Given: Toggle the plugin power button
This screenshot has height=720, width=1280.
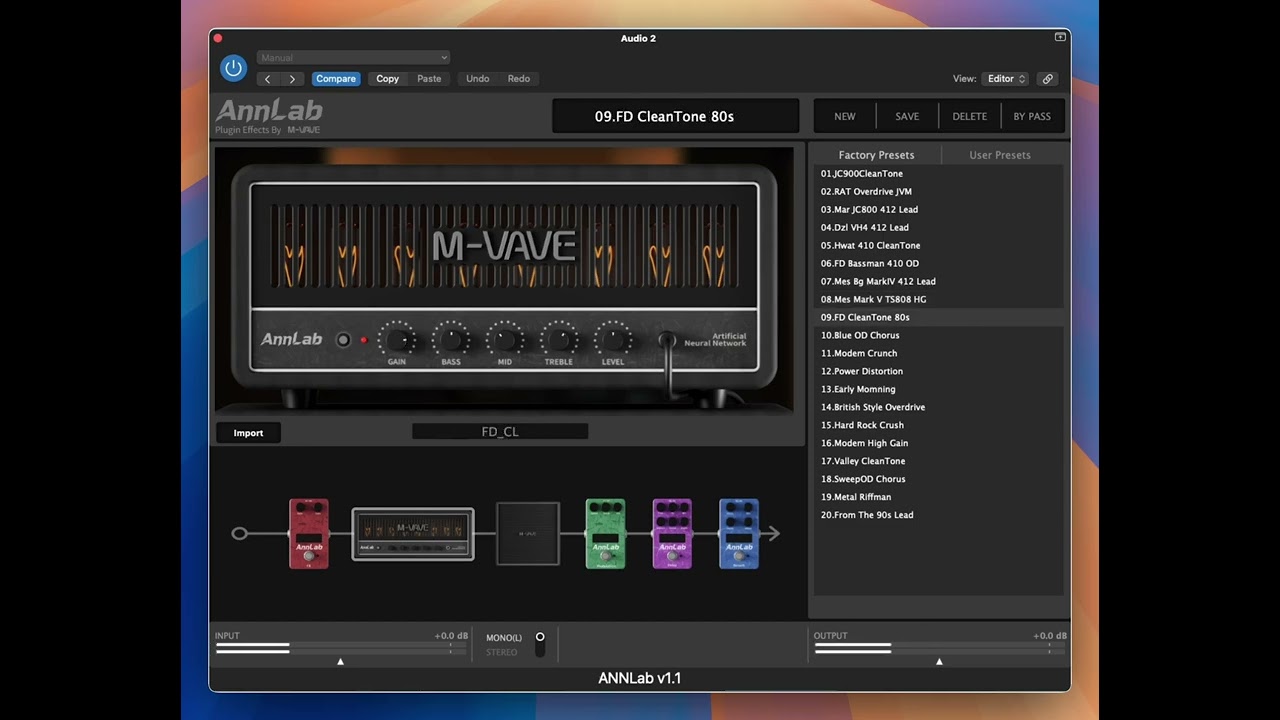Looking at the screenshot, I should tap(233, 68).
